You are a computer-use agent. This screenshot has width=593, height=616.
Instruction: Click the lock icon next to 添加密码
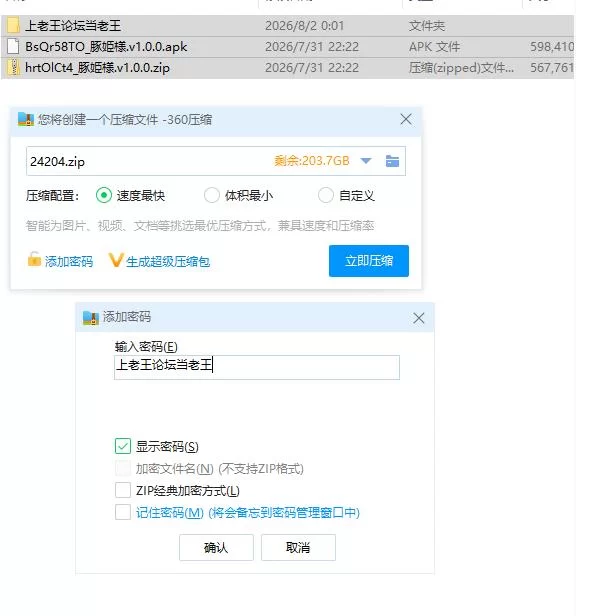coord(34,260)
